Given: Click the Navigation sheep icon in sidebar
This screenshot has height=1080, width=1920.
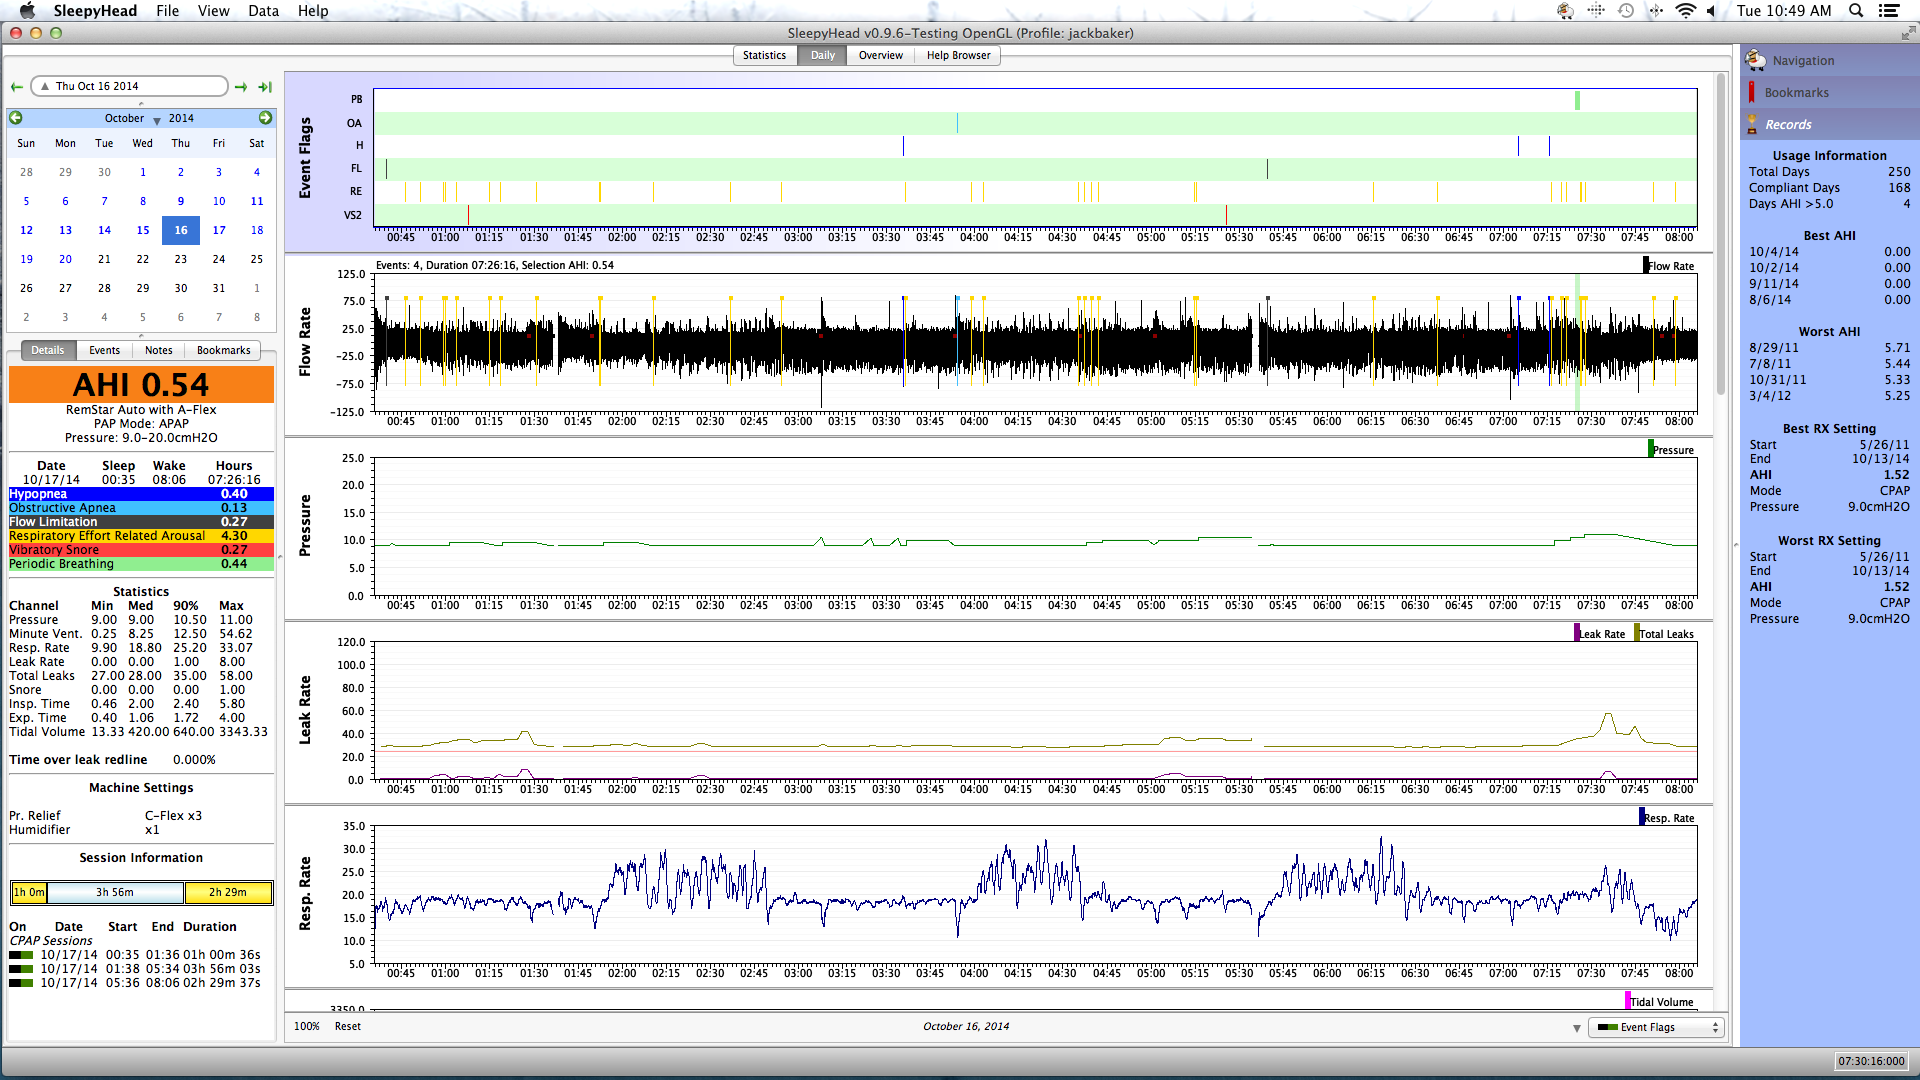Looking at the screenshot, I should (1755, 60).
